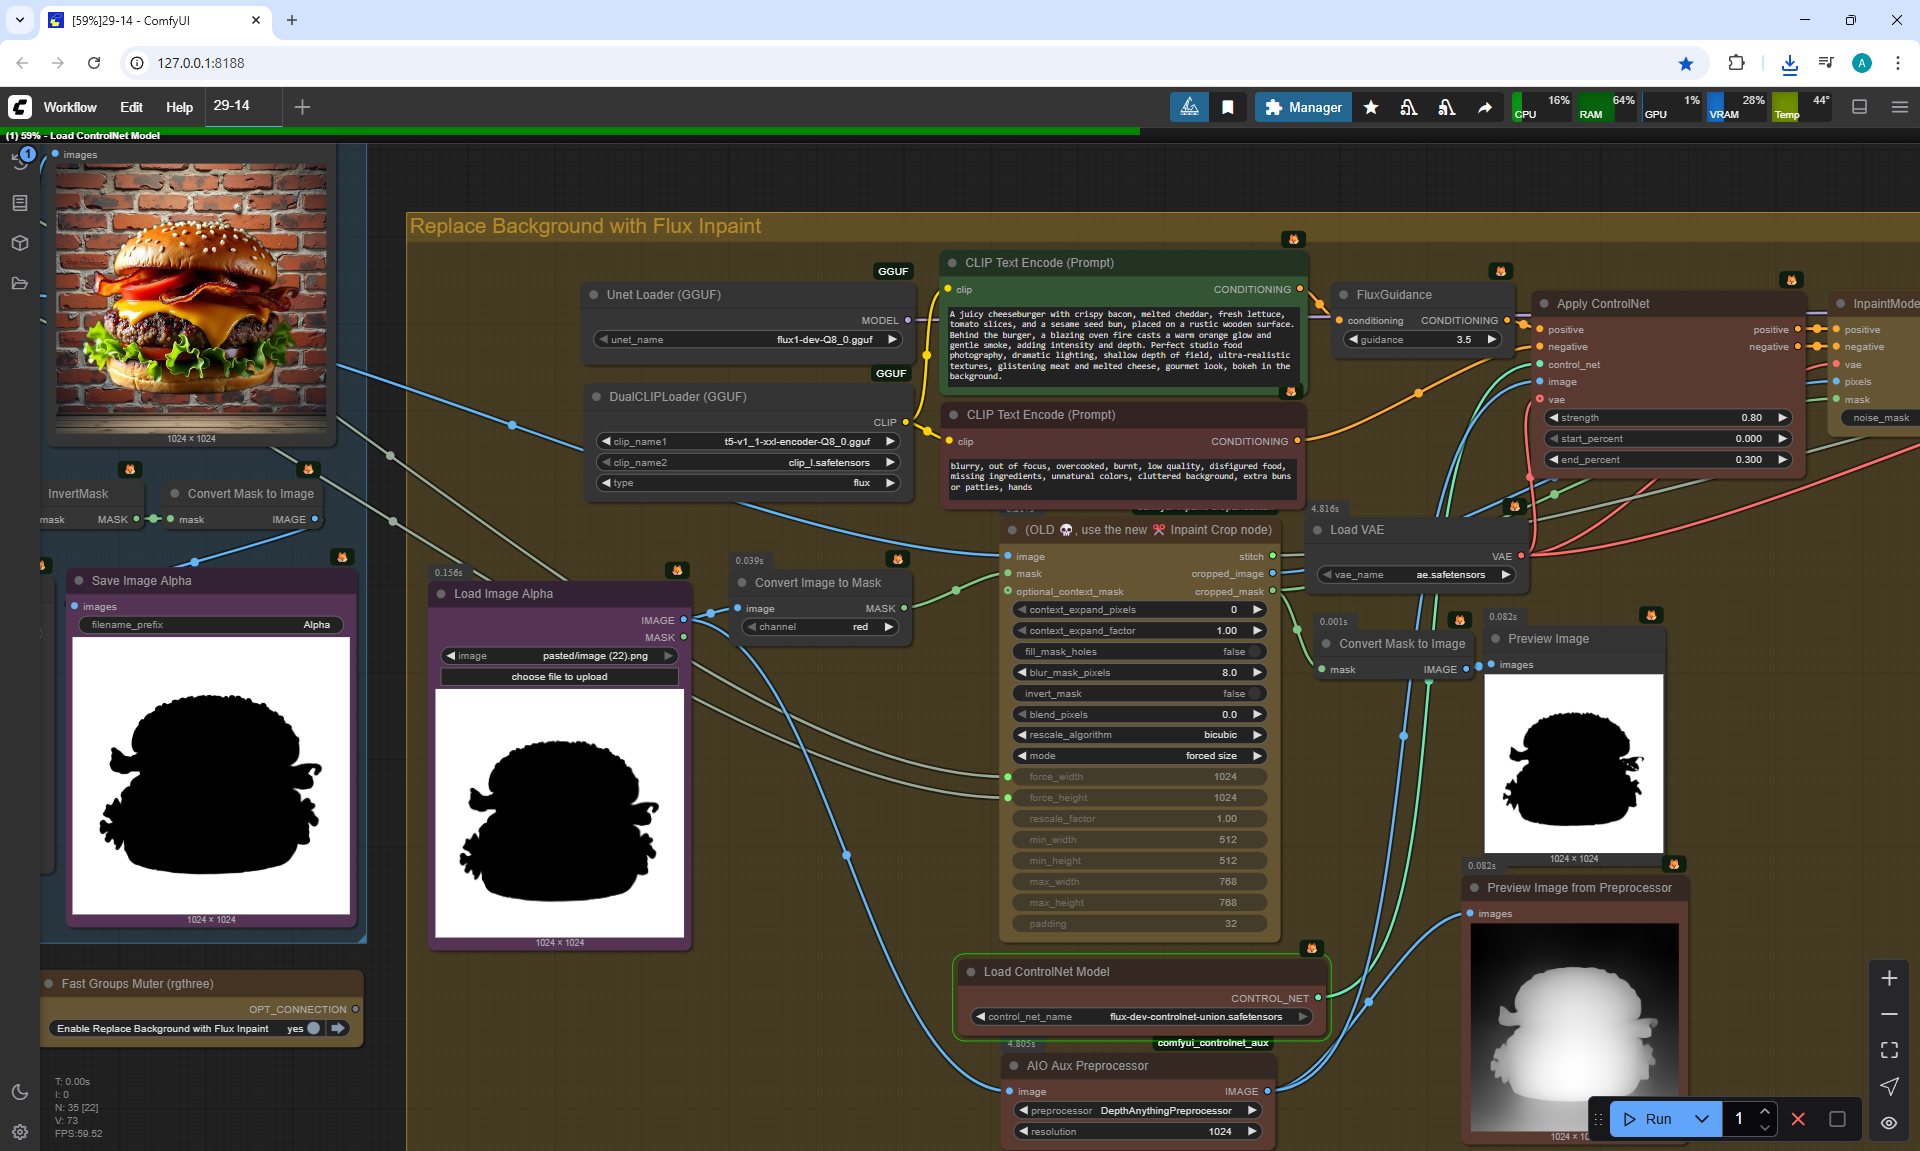The height and width of the screenshot is (1151, 1920).
Task: Cancel current run with red X icon
Action: pos(1798,1119)
